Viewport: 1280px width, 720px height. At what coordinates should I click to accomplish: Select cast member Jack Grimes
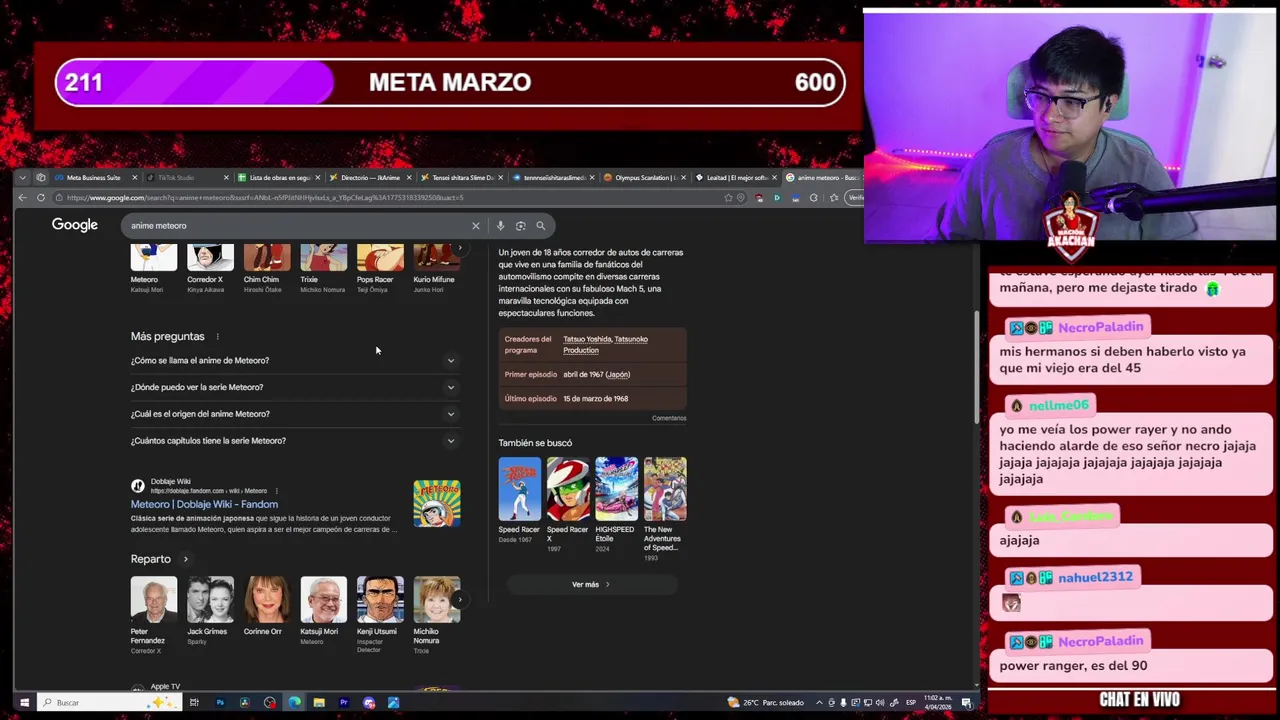click(x=210, y=611)
